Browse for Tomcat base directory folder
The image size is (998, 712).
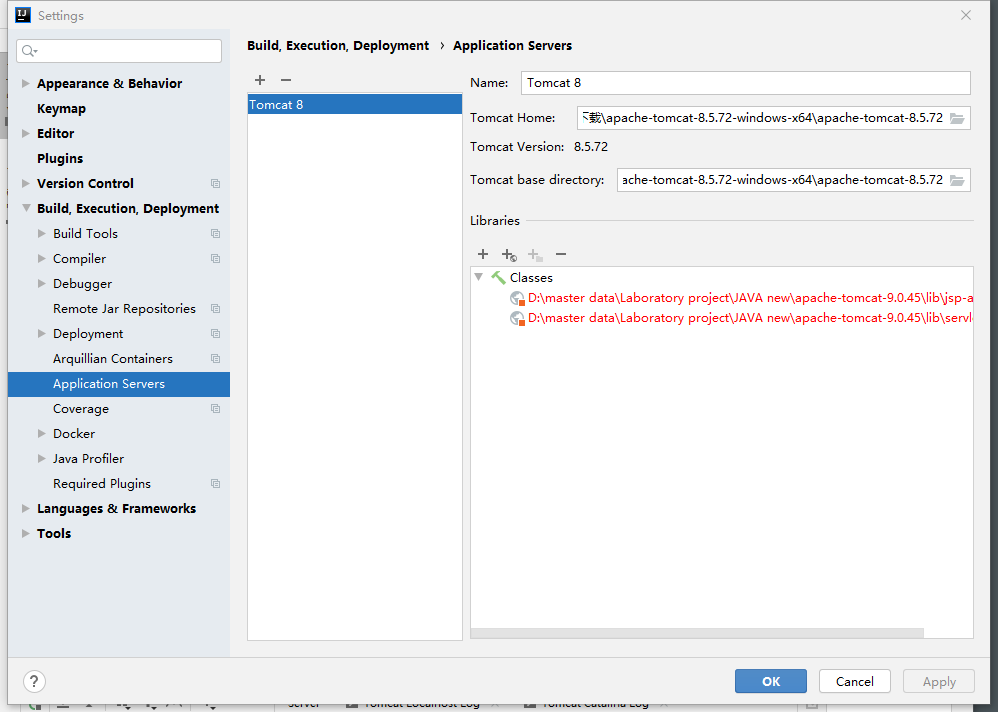click(957, 181)
